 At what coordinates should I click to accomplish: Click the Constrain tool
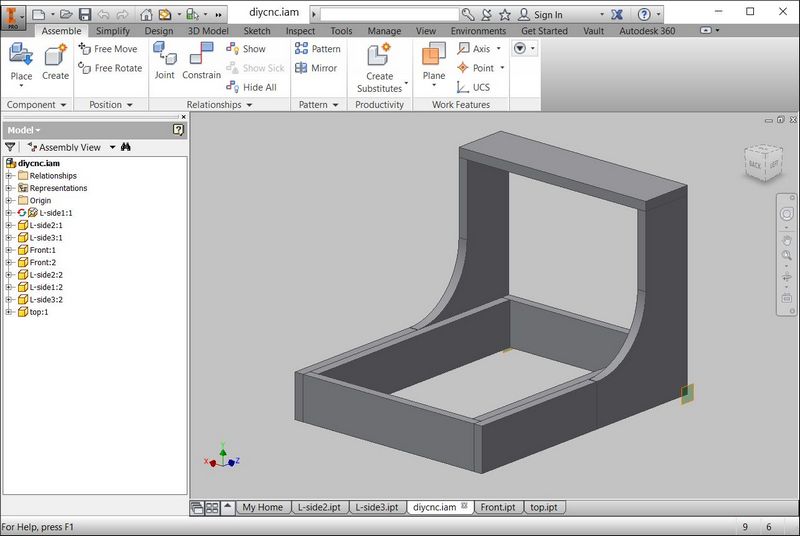click(x=202, y=61)
